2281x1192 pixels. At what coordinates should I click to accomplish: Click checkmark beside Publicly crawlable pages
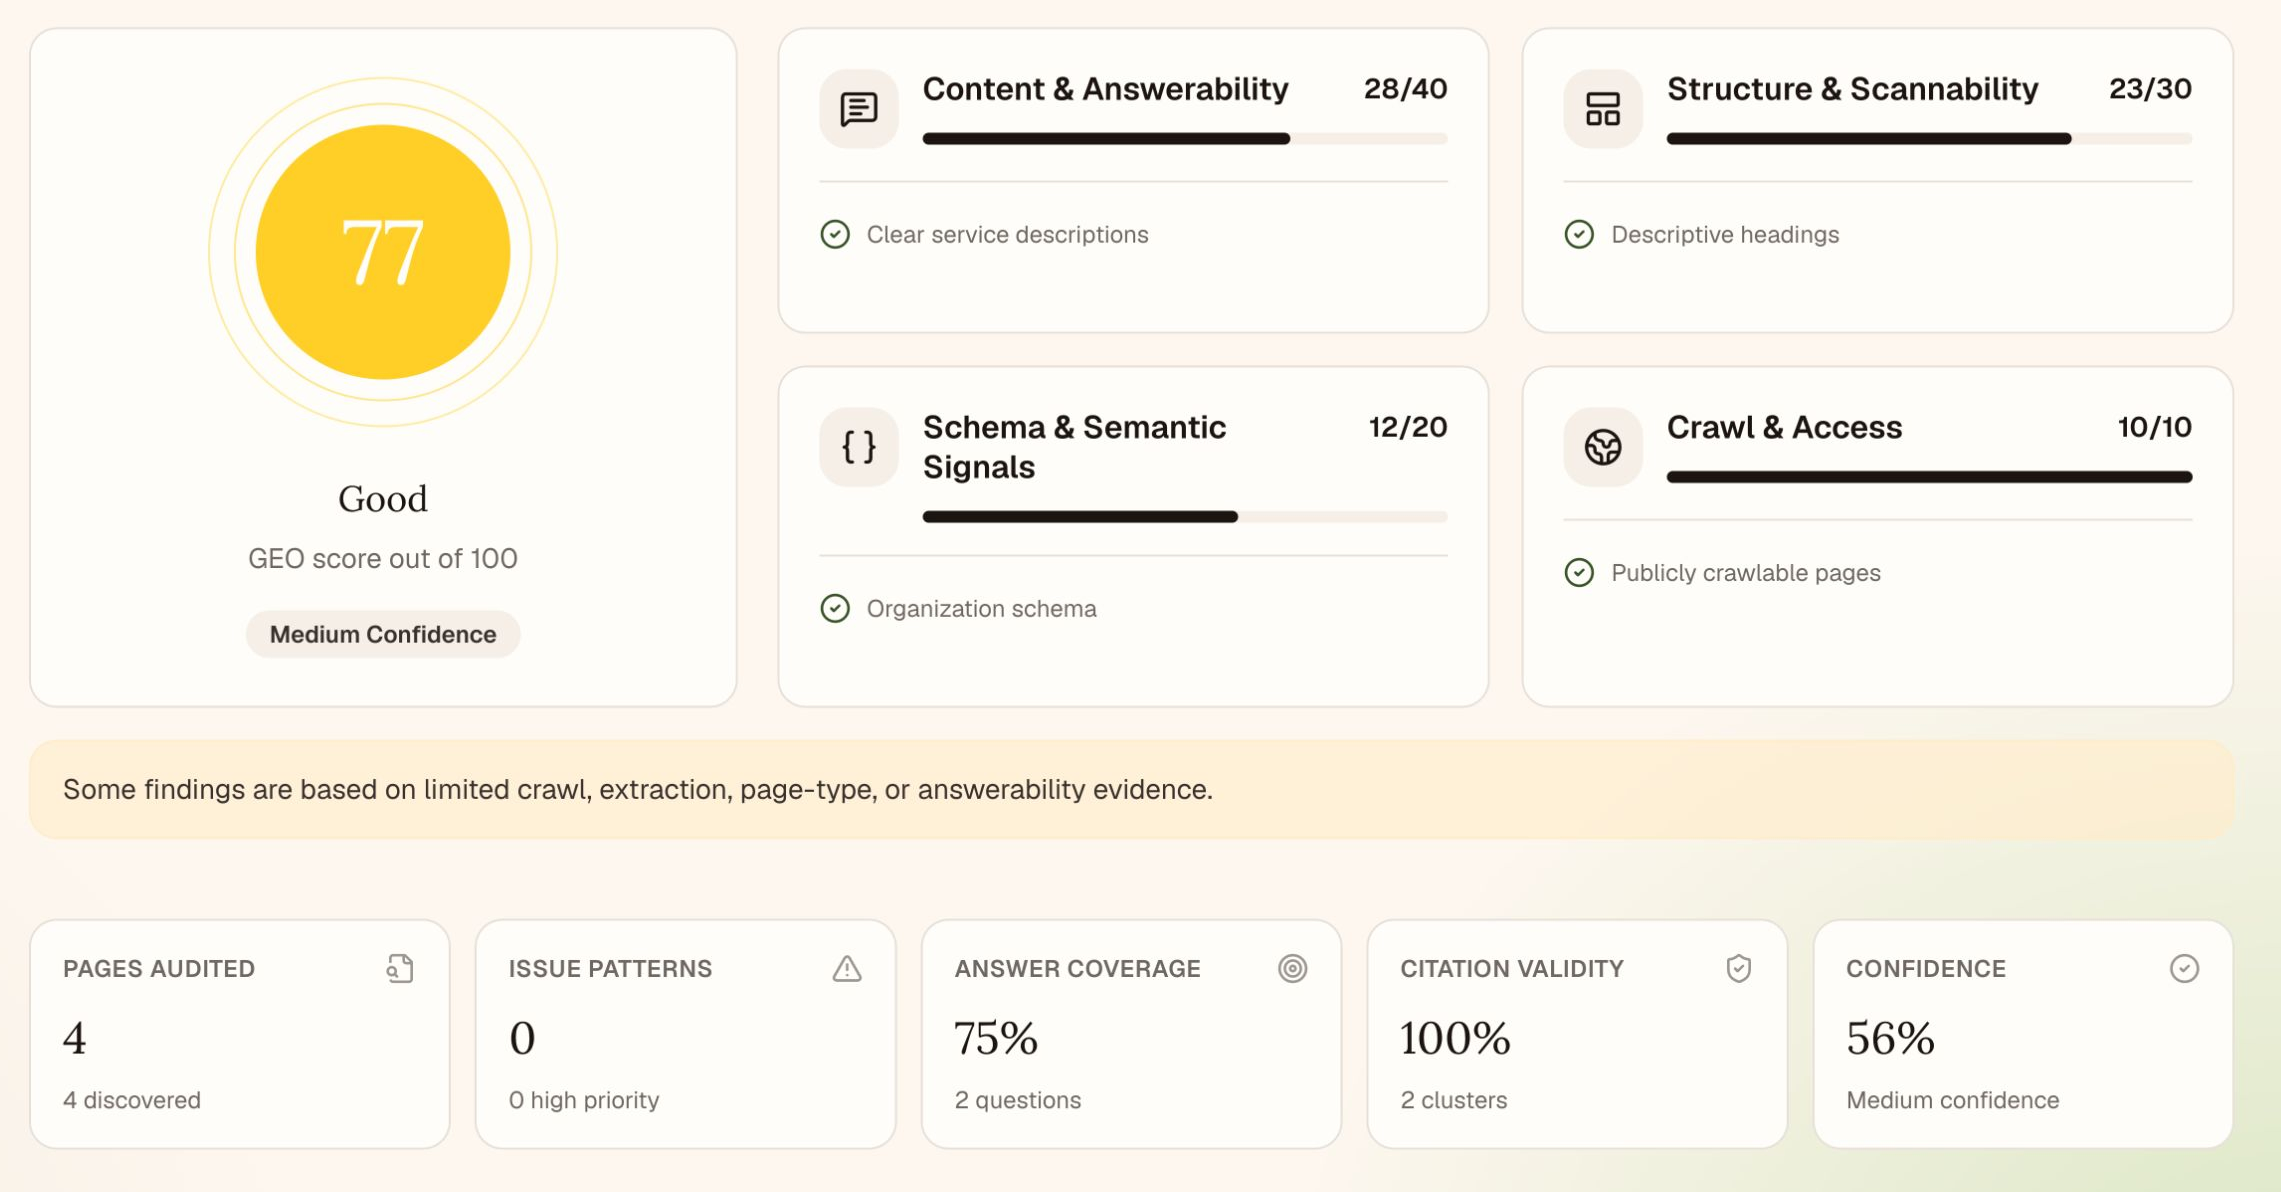click(x=1579, y=572)
